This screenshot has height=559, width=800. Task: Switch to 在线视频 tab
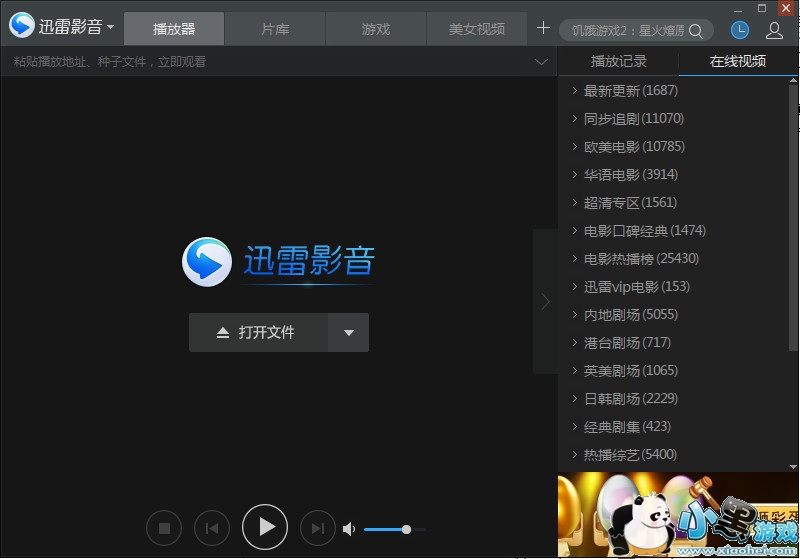738,61
